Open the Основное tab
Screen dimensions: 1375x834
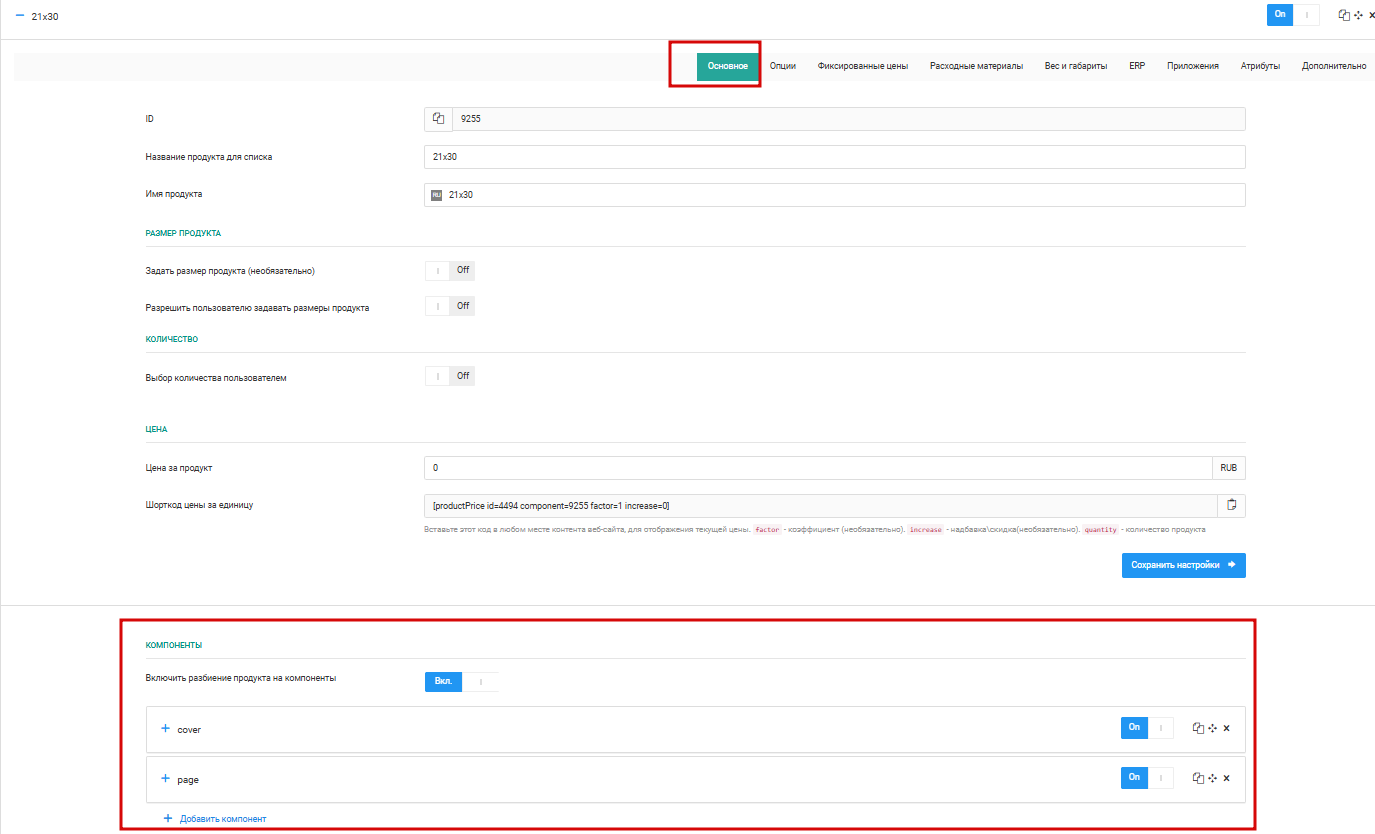click(728, 66)
